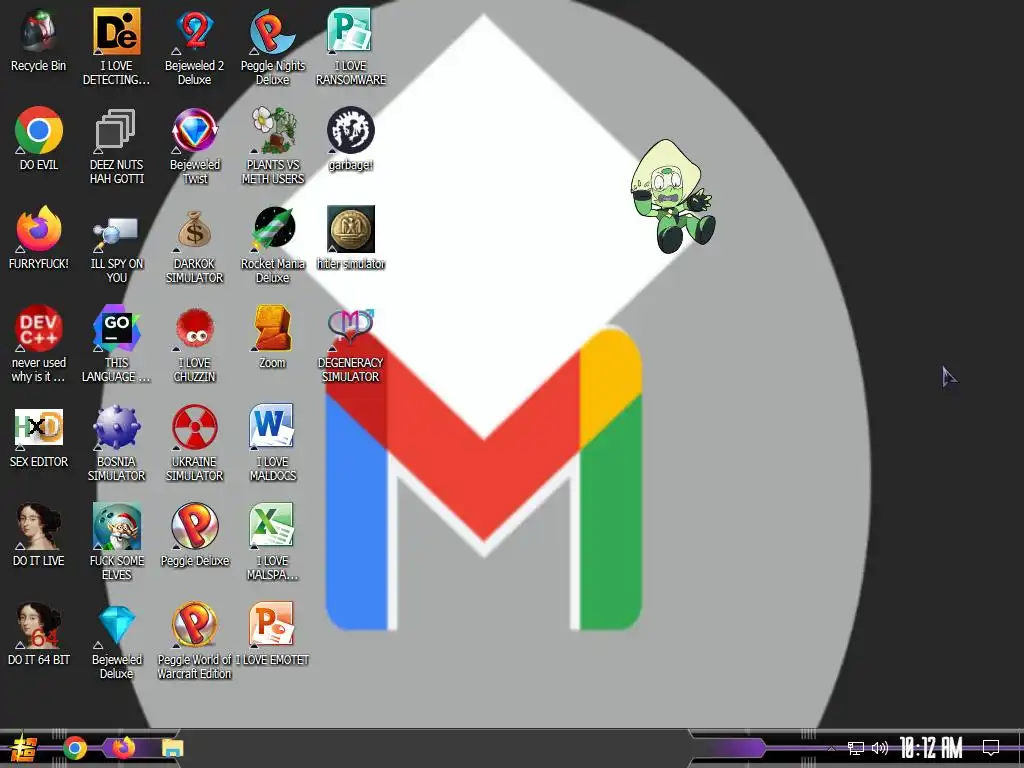Click the 10:12 AM taskbar clock
The height and width of the screenshot is (768, 1024).
[931, 748]
